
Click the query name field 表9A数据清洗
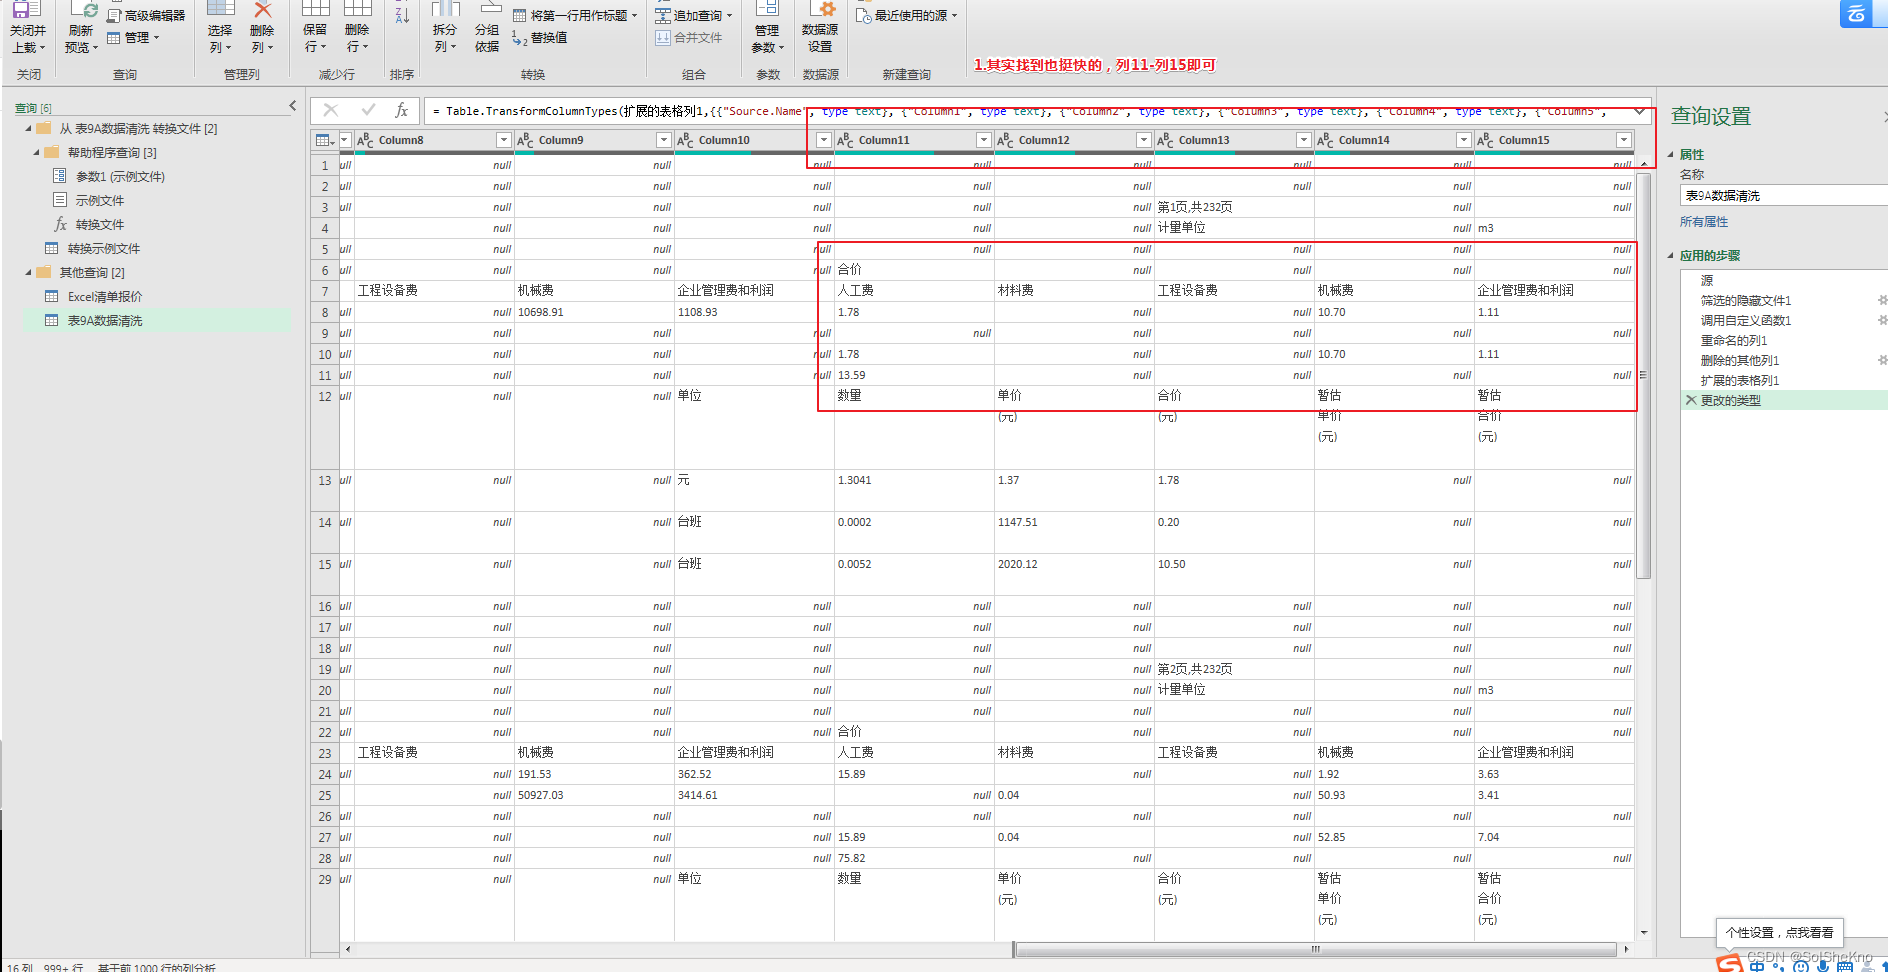point(1784,196)
